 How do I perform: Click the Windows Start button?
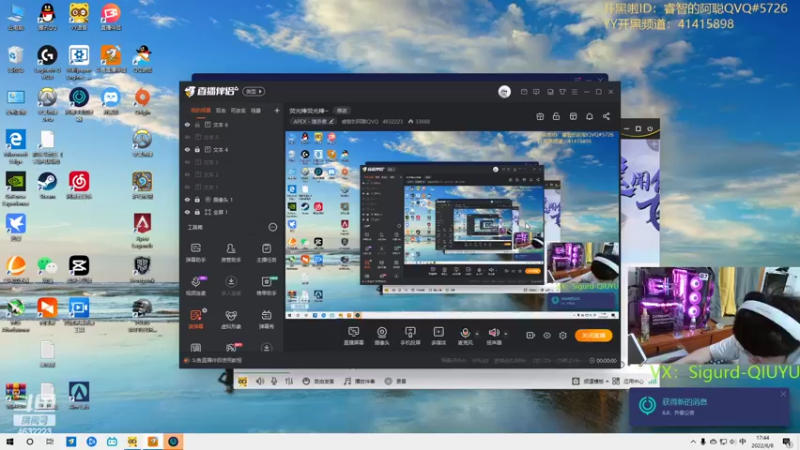click(x=10, y=441)
